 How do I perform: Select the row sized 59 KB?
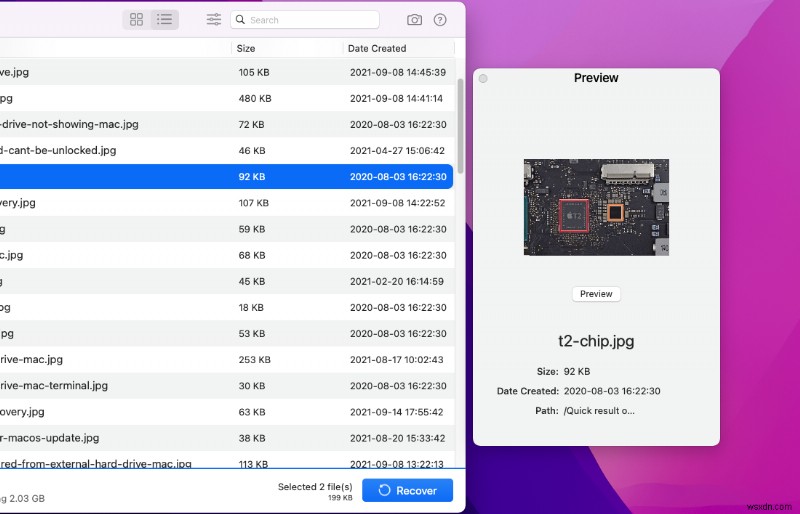tap(227, 229)
